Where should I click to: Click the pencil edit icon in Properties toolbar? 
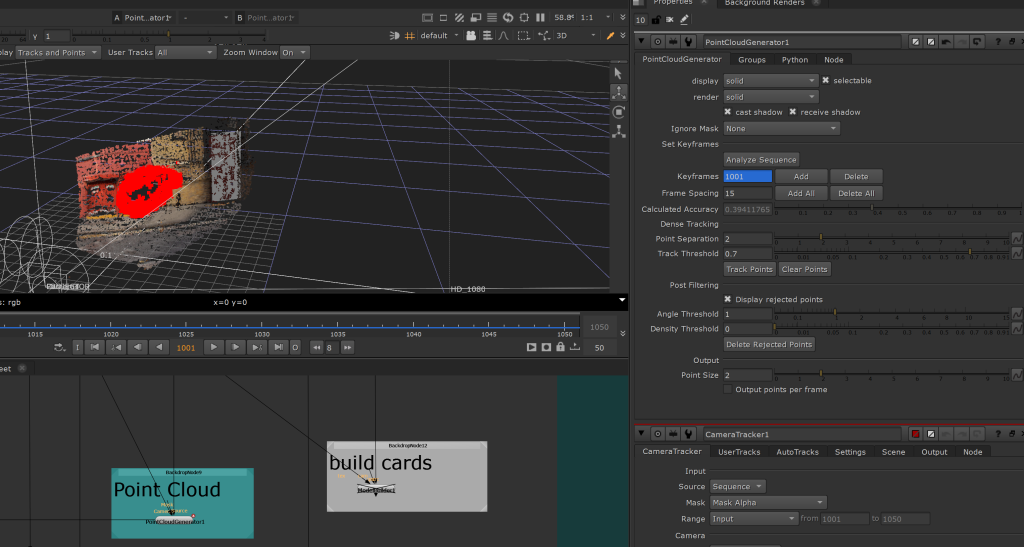(684, 20)
